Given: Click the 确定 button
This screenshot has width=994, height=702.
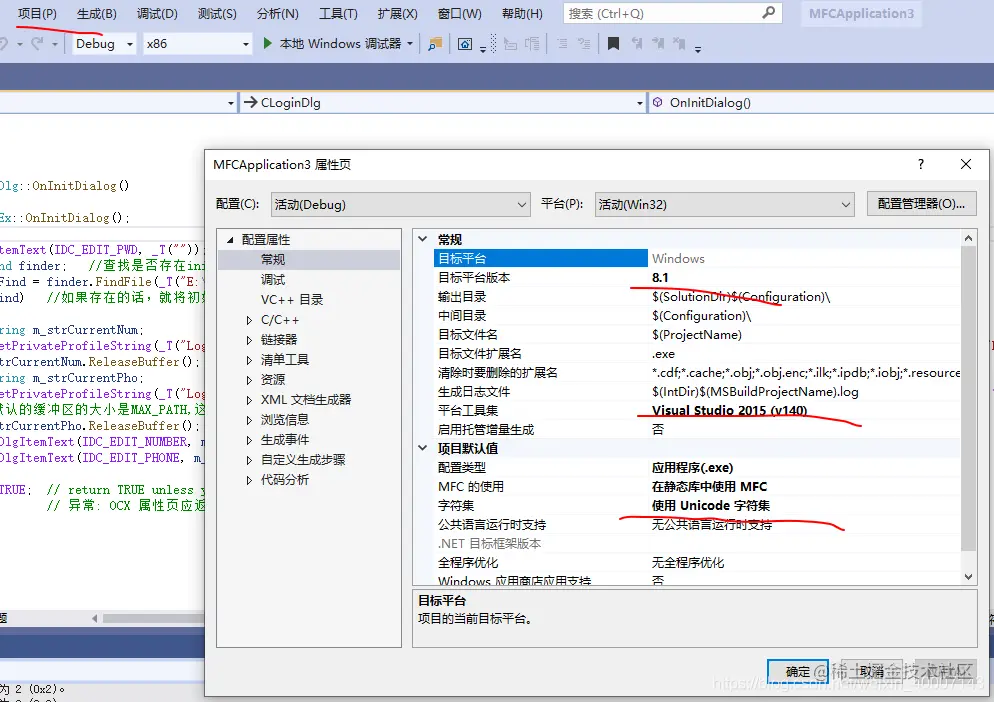Looking at the screenshot, I should 797,672.
